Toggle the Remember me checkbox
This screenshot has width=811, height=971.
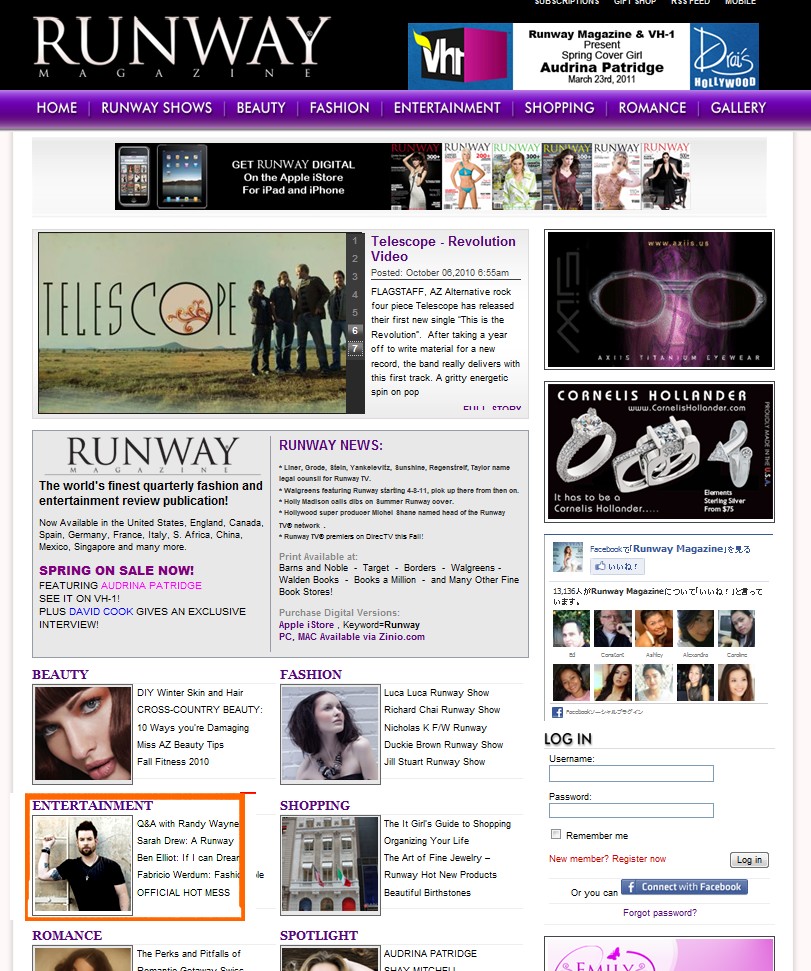click(x=556, y=834)
